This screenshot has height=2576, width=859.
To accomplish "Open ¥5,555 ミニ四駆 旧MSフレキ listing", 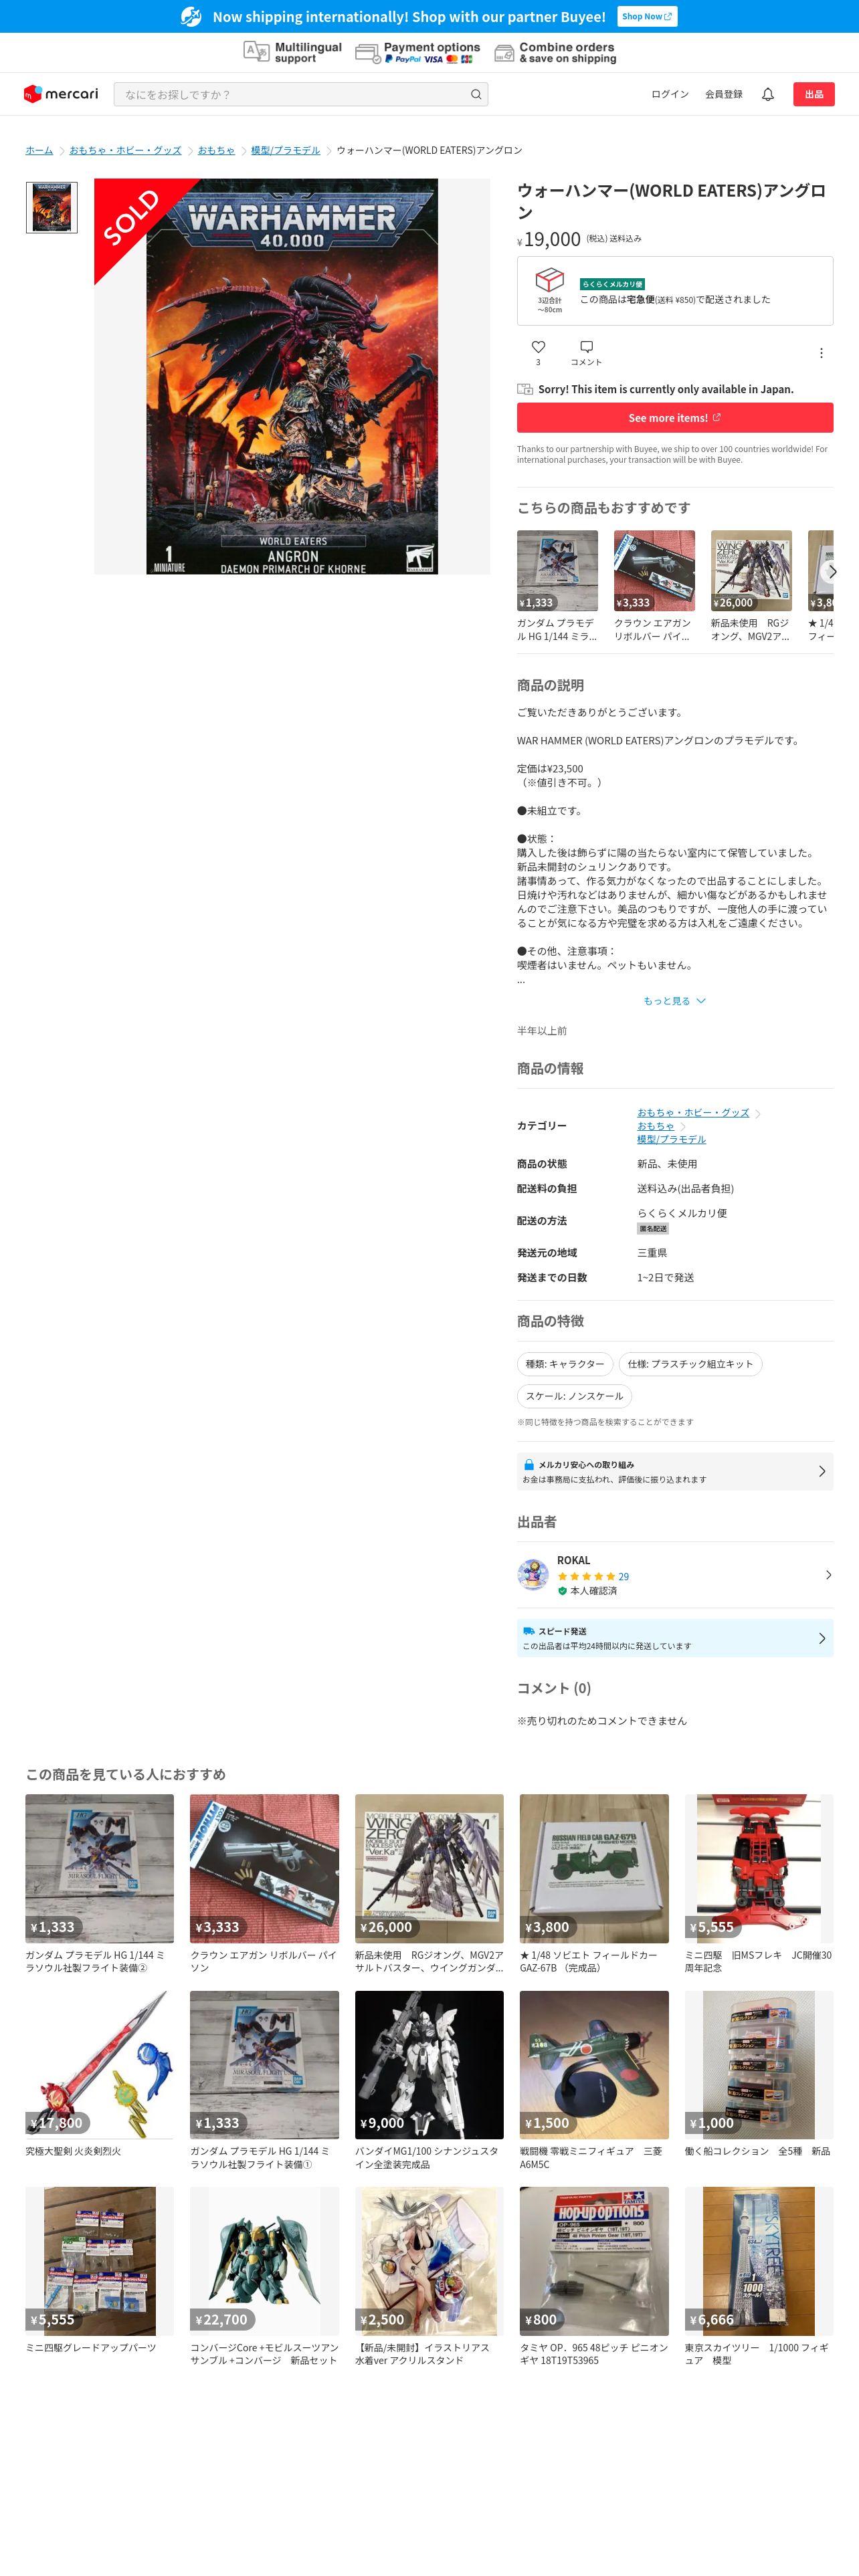I will point(758,1884).
